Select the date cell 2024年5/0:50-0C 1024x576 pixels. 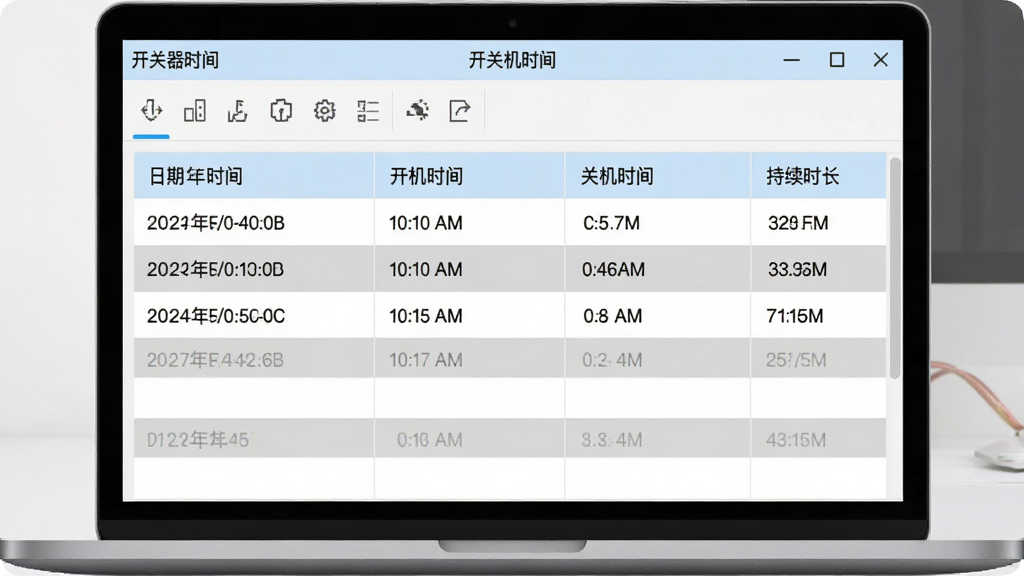[x=254, y=315]
